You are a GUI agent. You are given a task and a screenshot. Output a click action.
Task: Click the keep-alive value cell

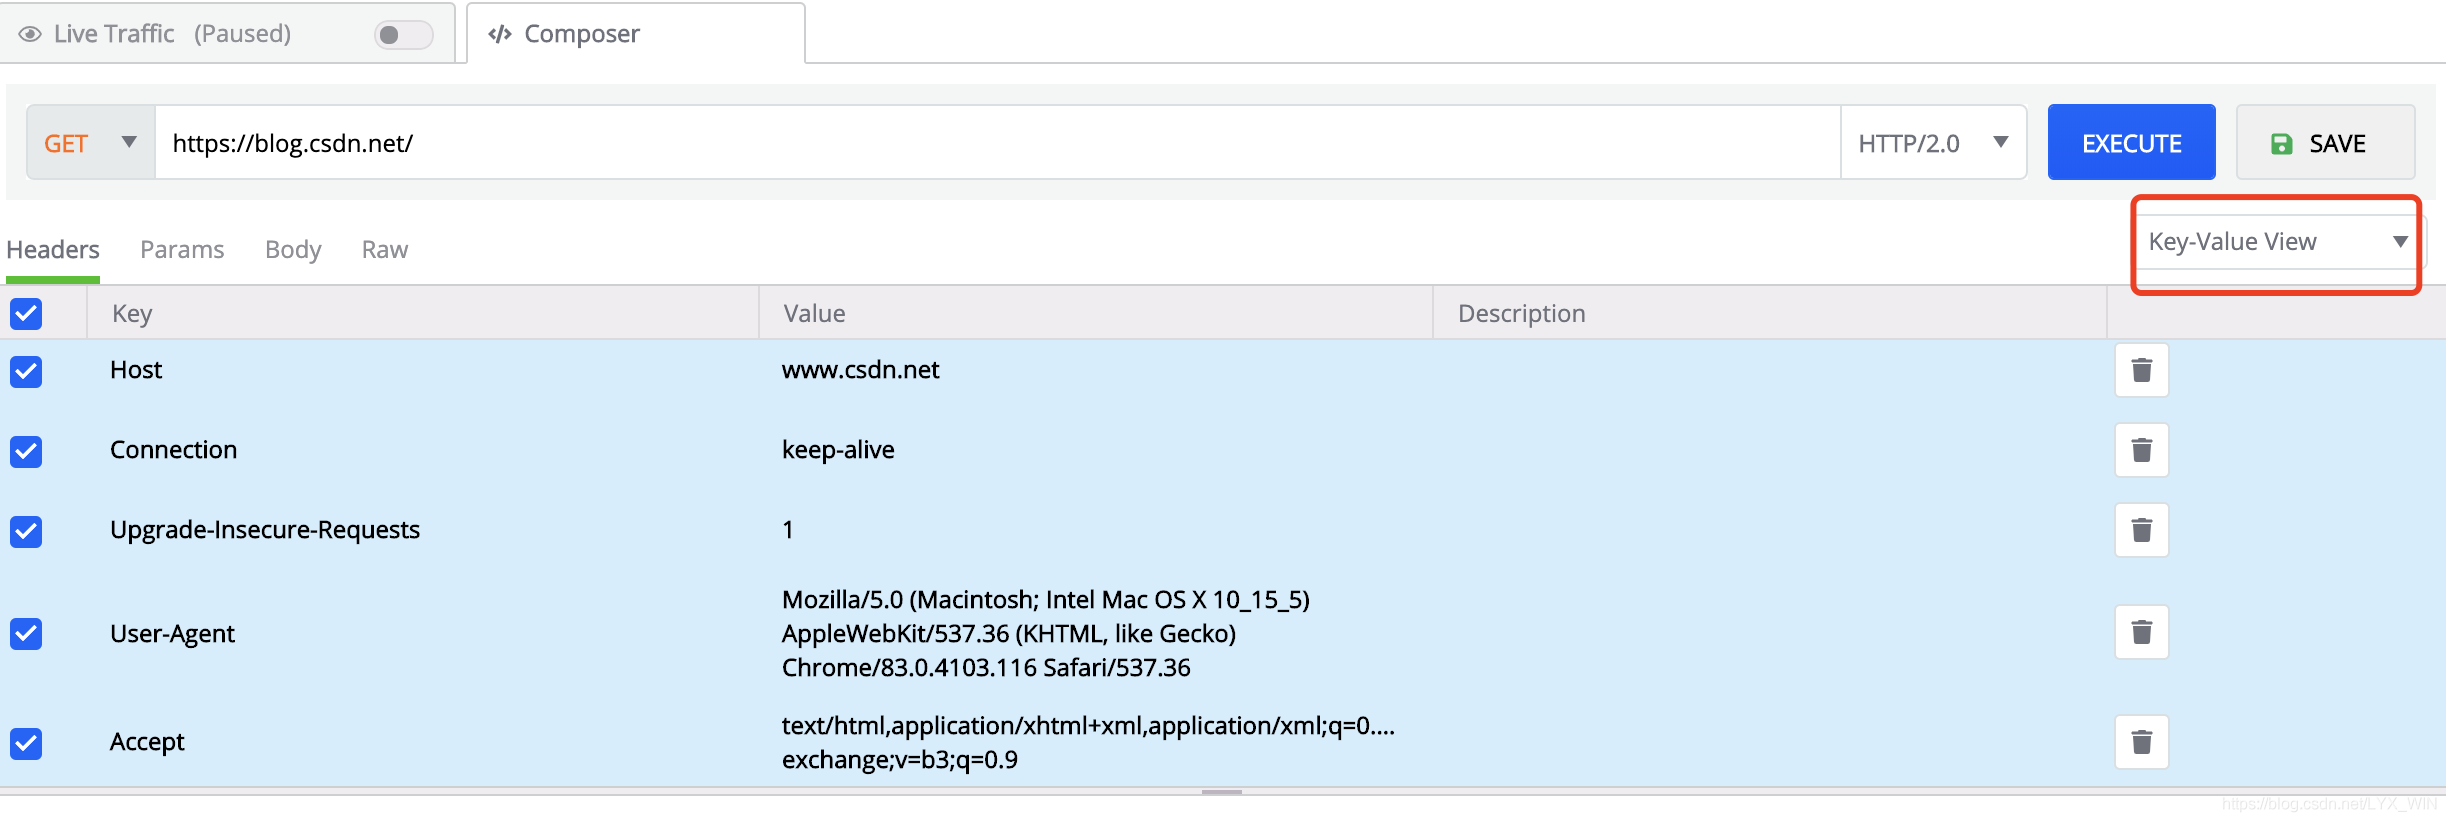[x=838, y=450]
